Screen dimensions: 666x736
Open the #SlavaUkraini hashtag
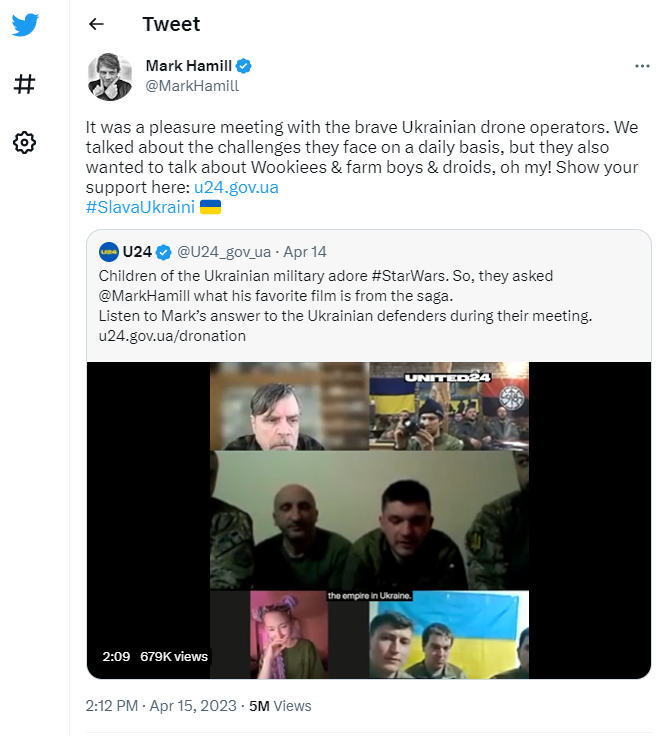click(140, 207)
